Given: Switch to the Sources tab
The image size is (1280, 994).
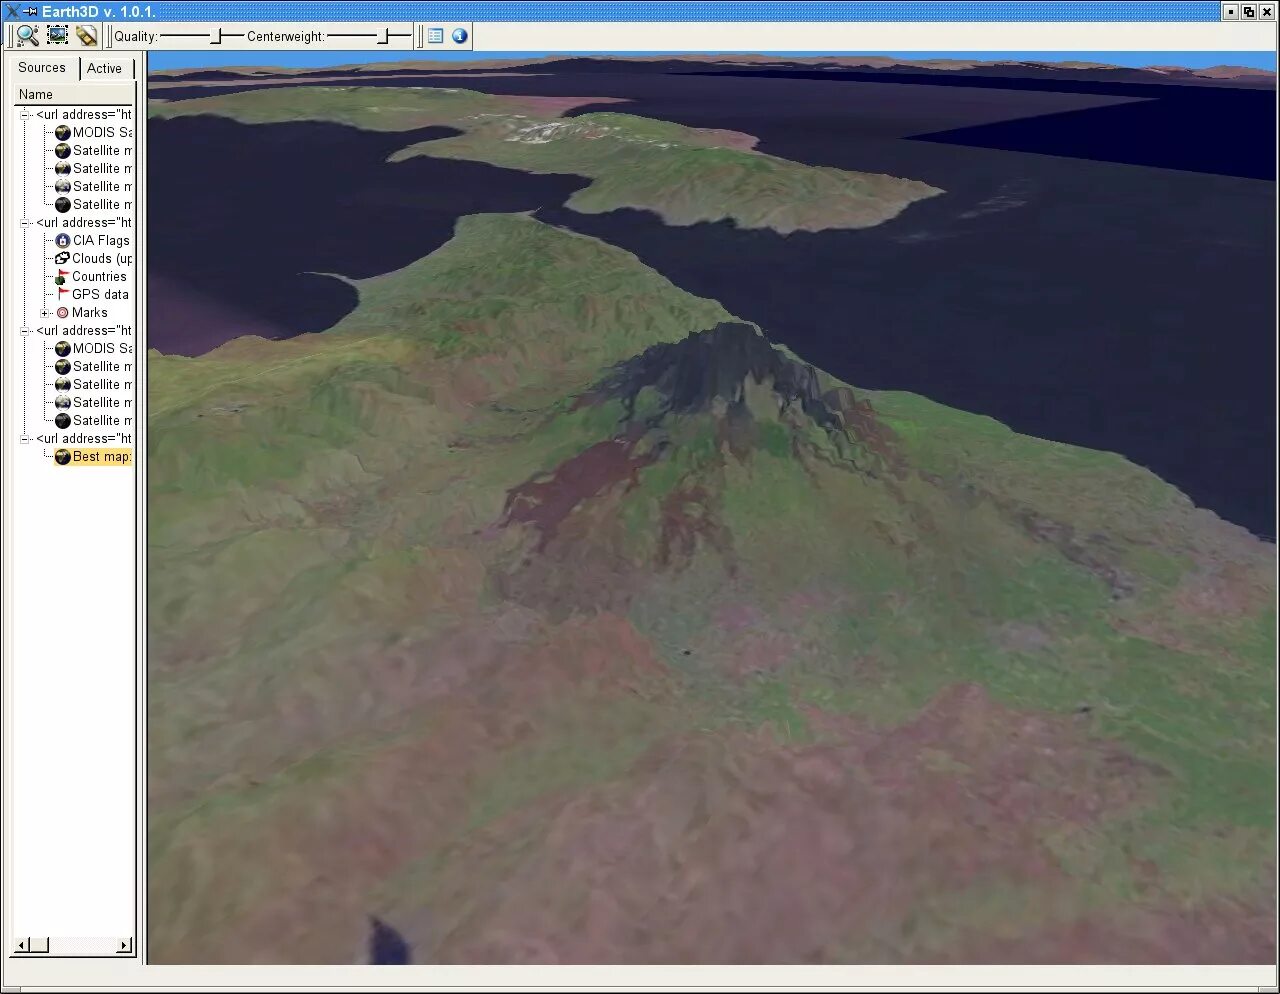Looking at the screenshot, I should 42,68.
